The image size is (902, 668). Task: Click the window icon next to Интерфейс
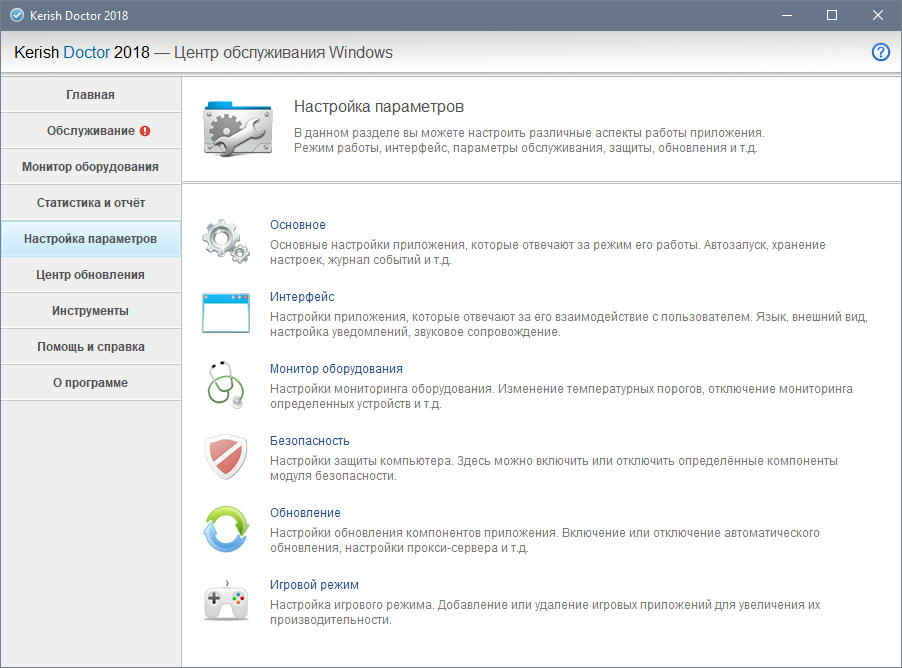226,313
